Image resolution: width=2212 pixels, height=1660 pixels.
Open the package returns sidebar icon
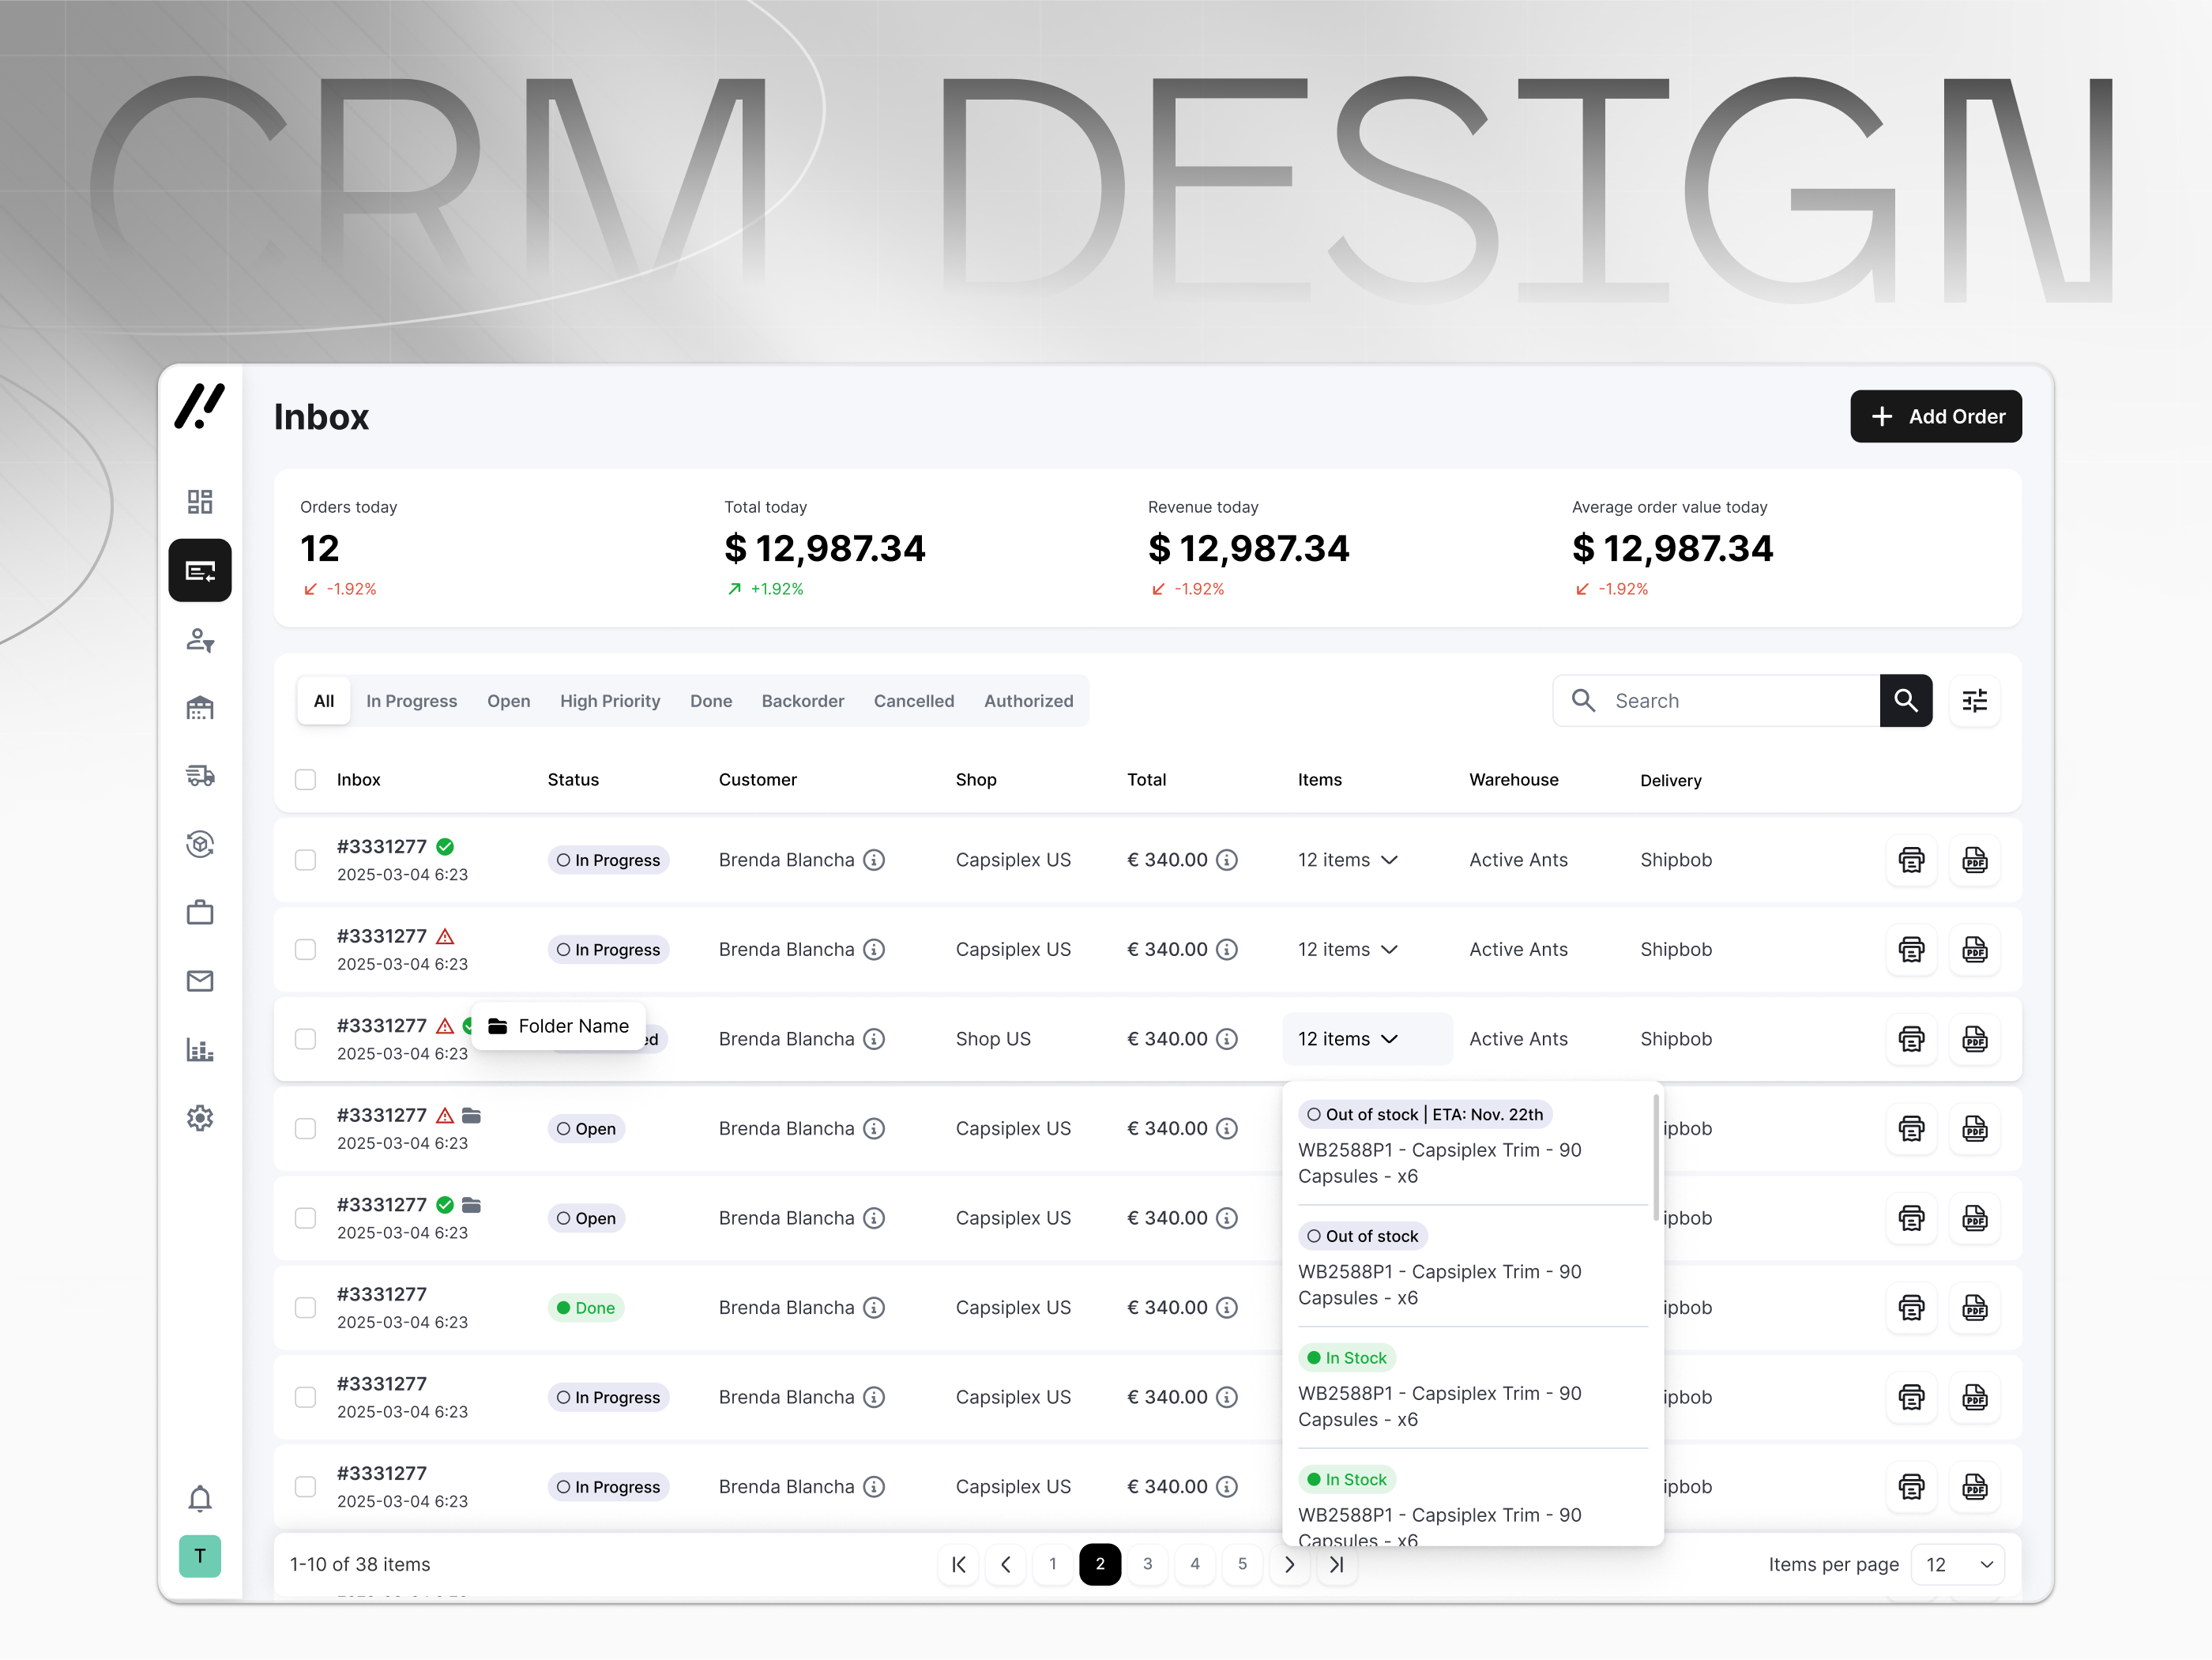pos(200,845)
